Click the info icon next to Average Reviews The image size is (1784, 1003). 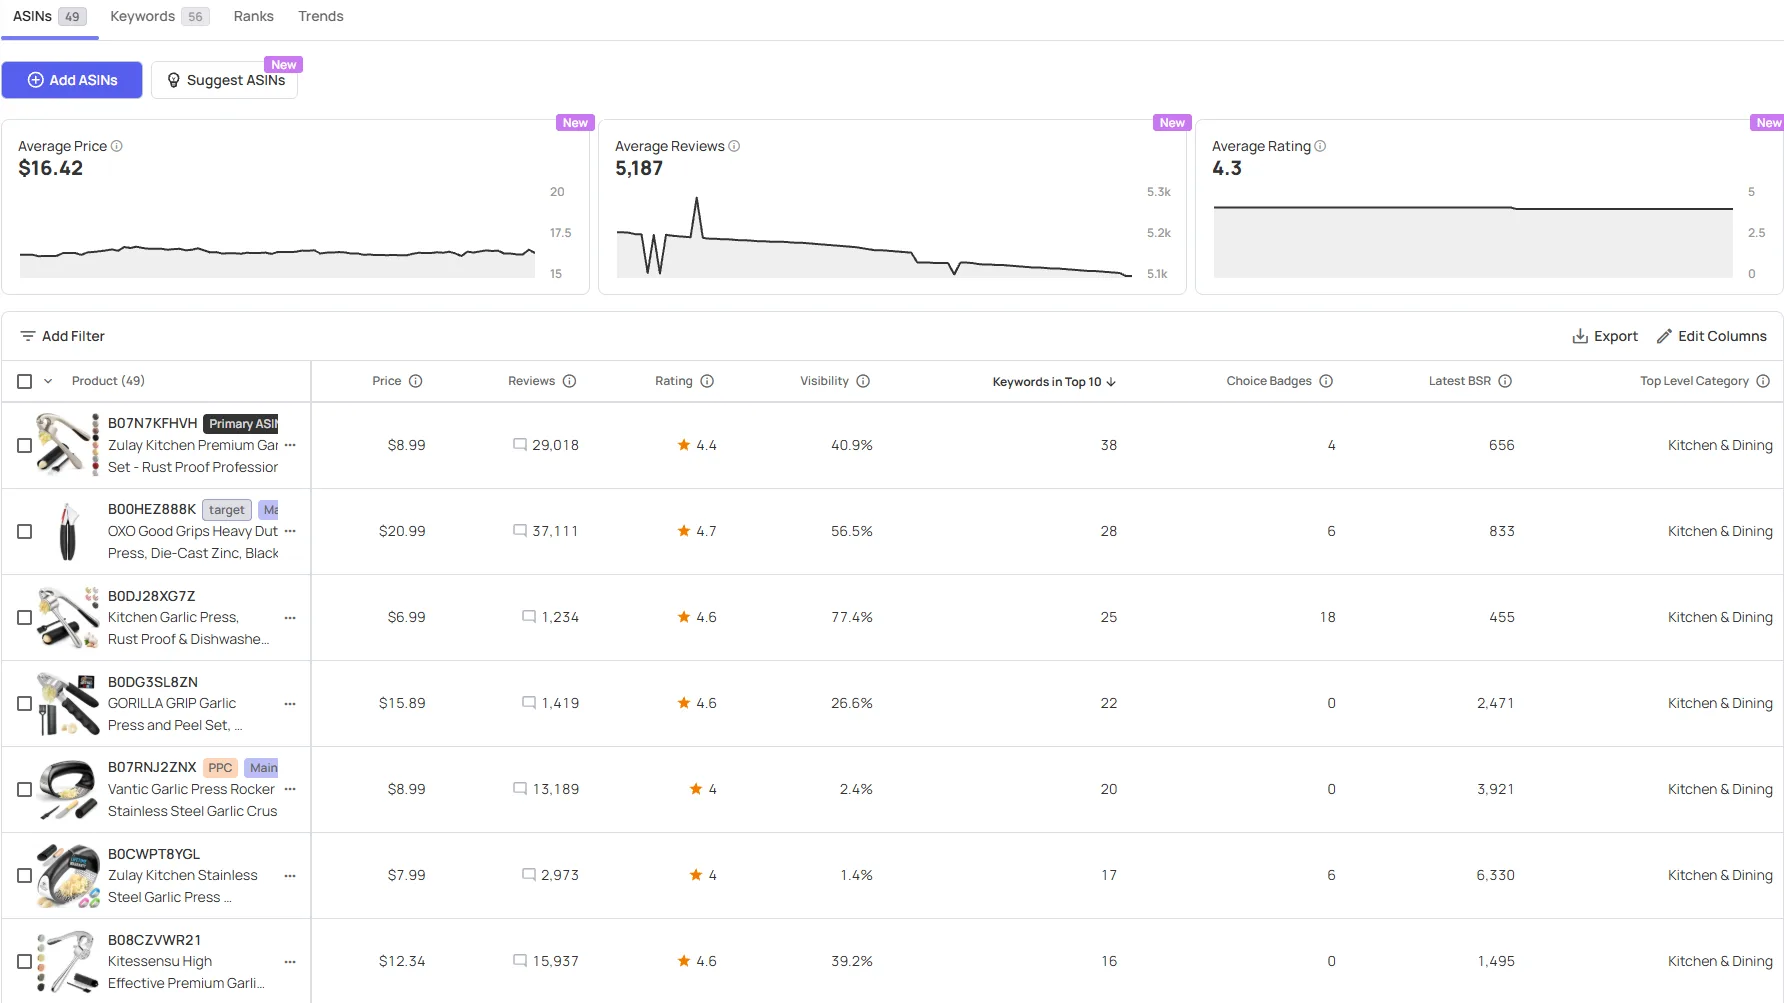point(734,146)
